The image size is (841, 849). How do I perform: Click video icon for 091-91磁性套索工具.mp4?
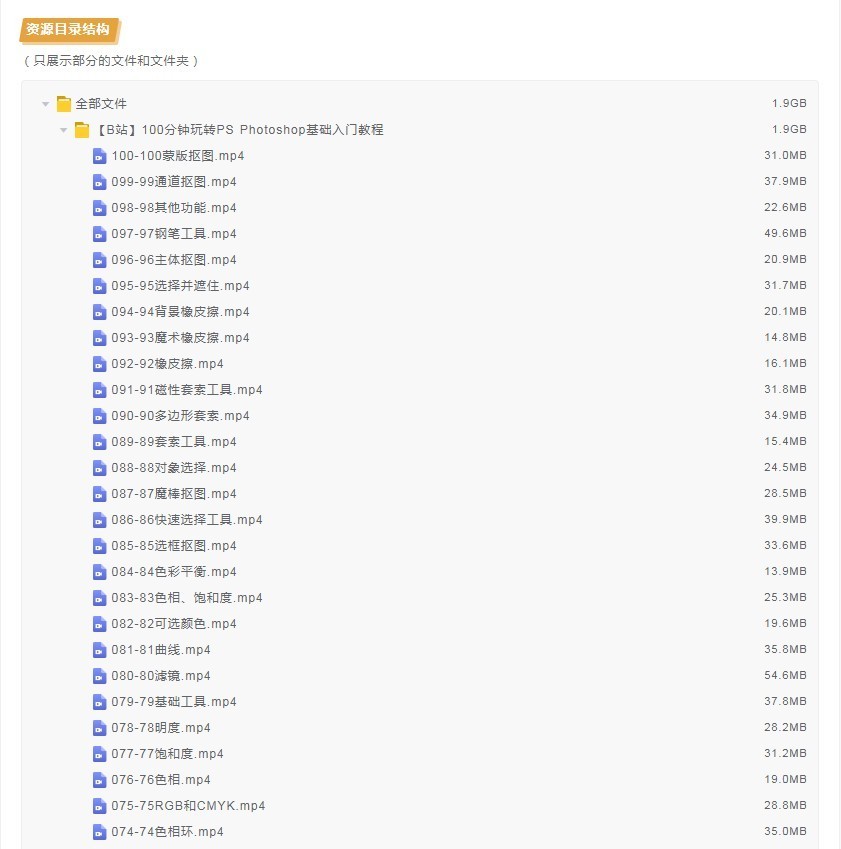click(100, 390)
